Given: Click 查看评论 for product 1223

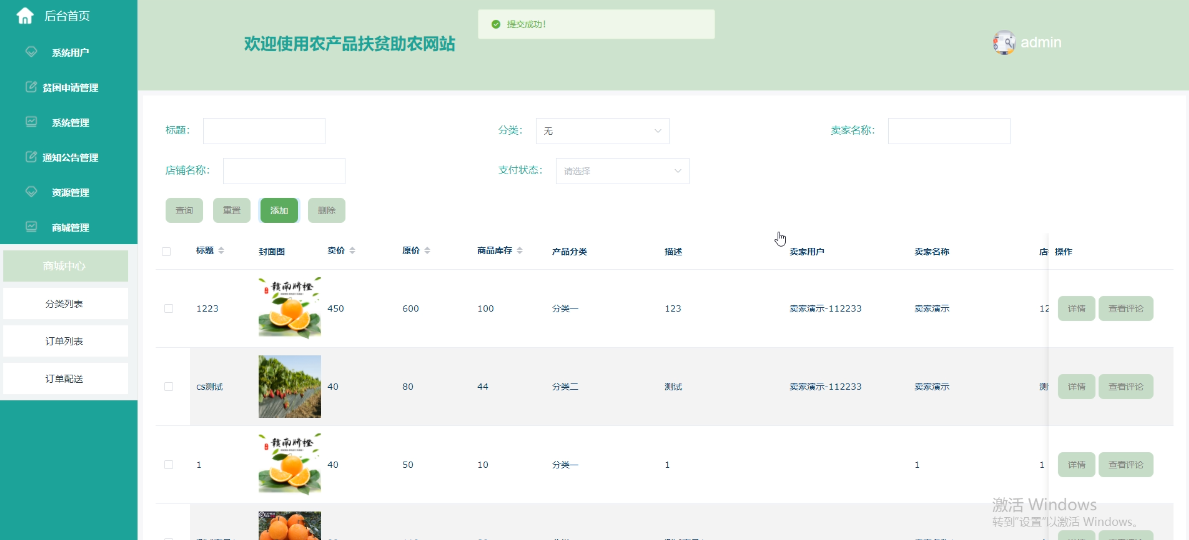Looking at the screenshot, I should (x=1126, y=309).
